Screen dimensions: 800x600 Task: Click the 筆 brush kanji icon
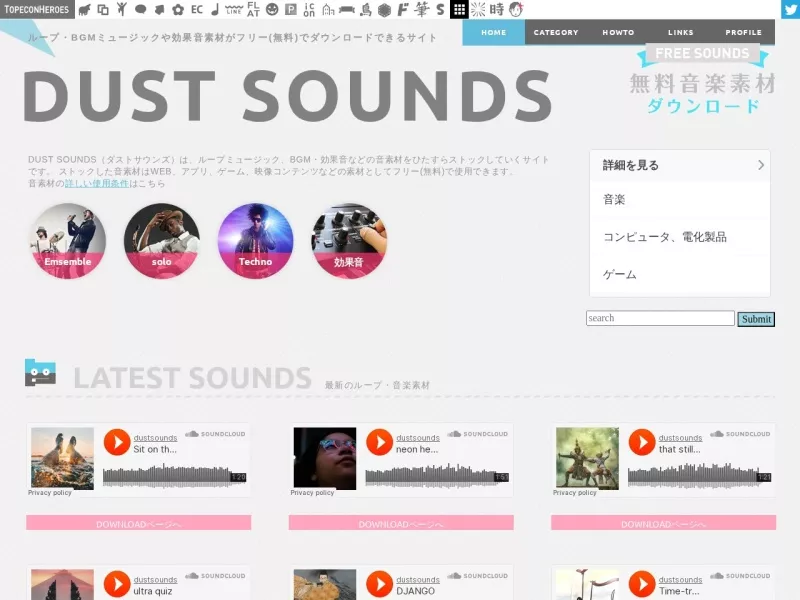421,9
